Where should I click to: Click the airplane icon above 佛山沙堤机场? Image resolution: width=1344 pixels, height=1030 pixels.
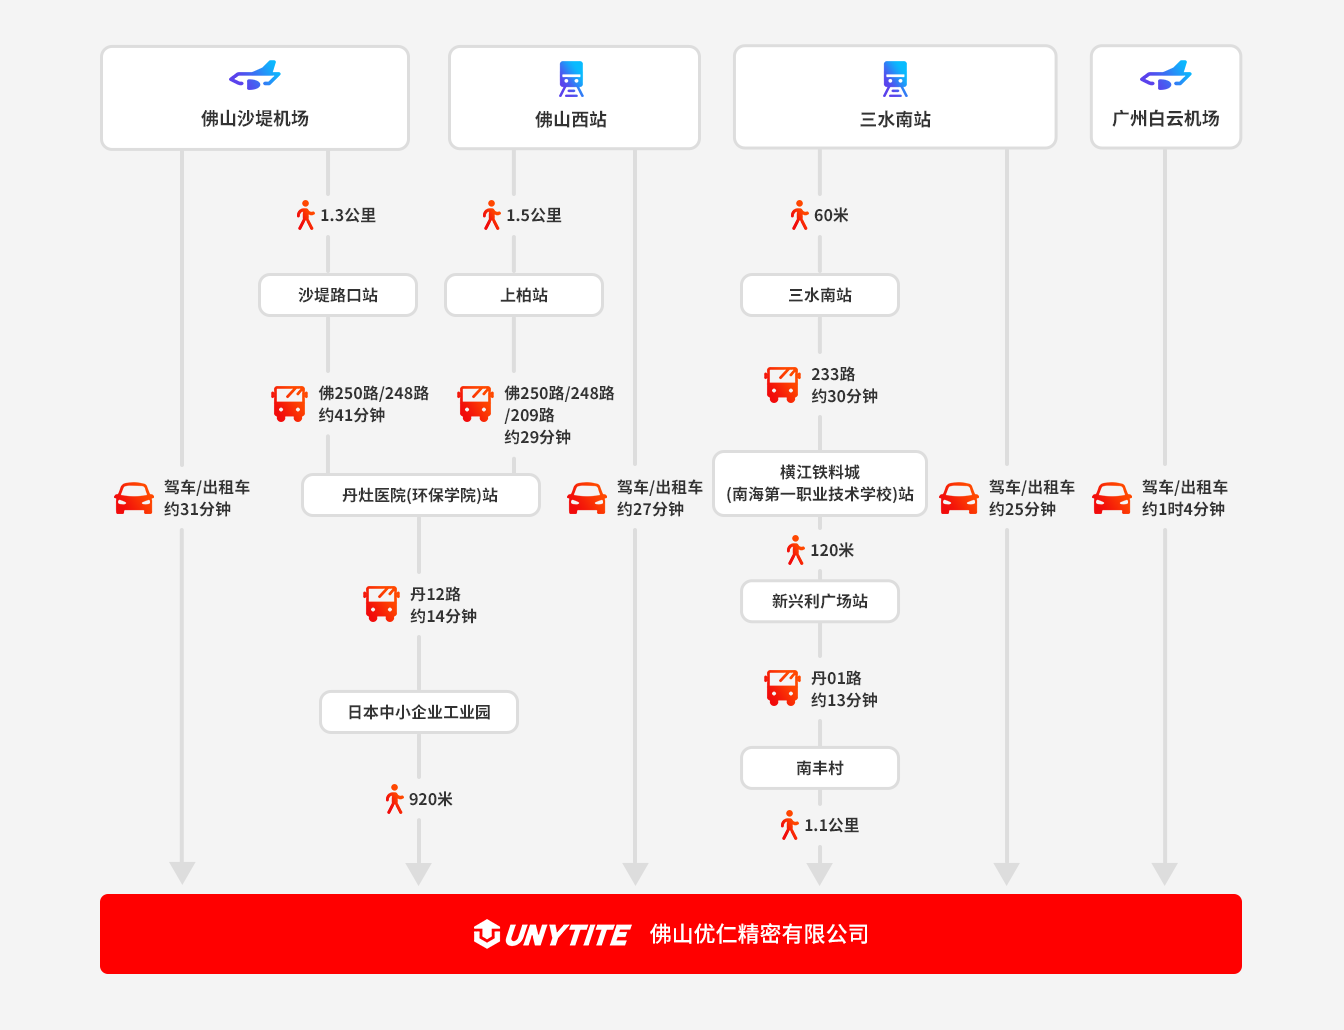point(255,76)
